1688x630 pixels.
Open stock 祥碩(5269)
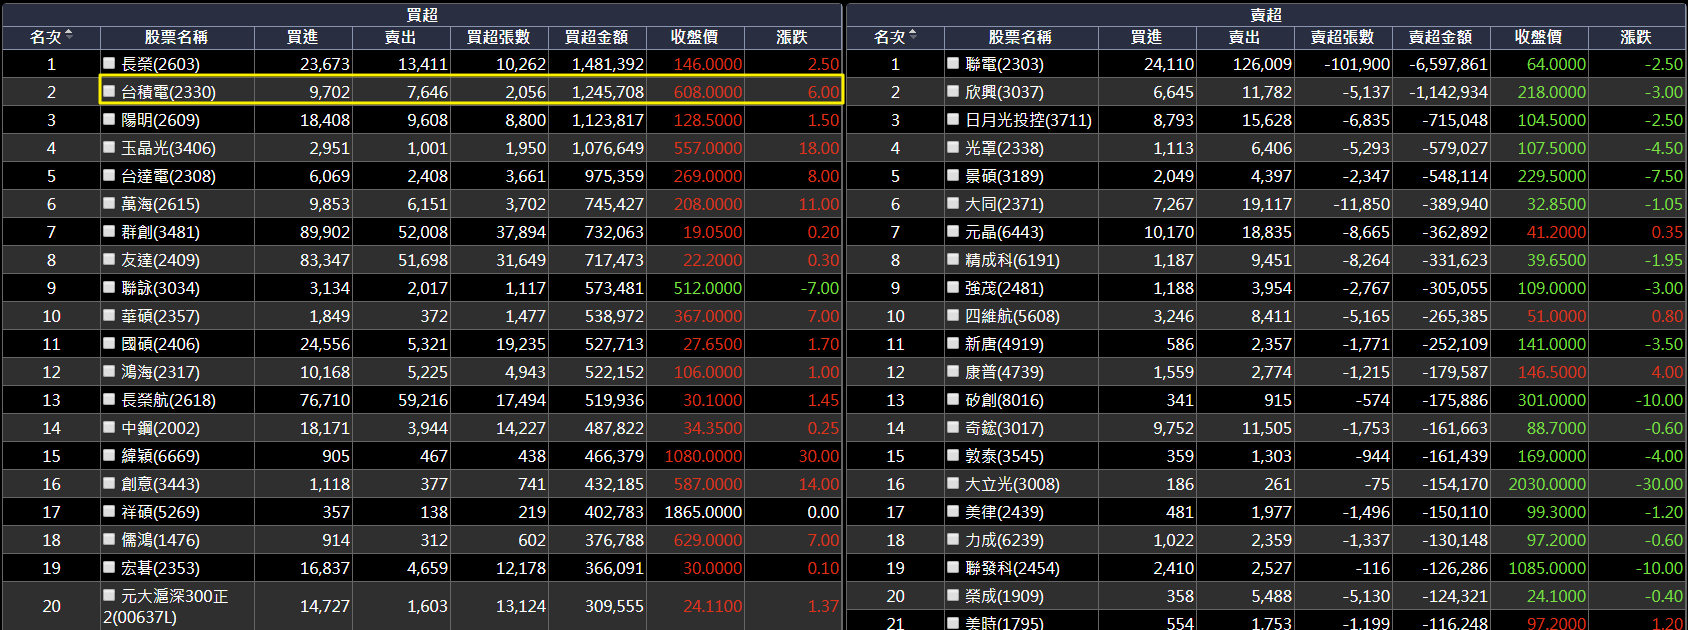pyautogui.click(x=160, y=512)
